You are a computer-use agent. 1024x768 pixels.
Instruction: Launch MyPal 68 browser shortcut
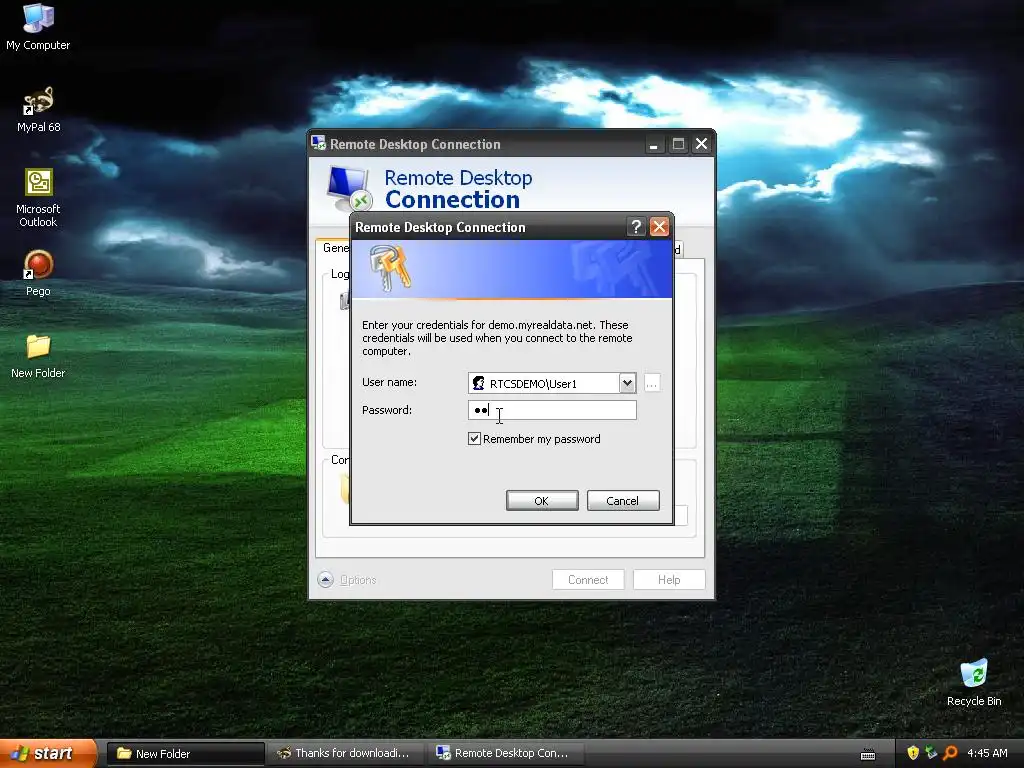click(38, 109)
